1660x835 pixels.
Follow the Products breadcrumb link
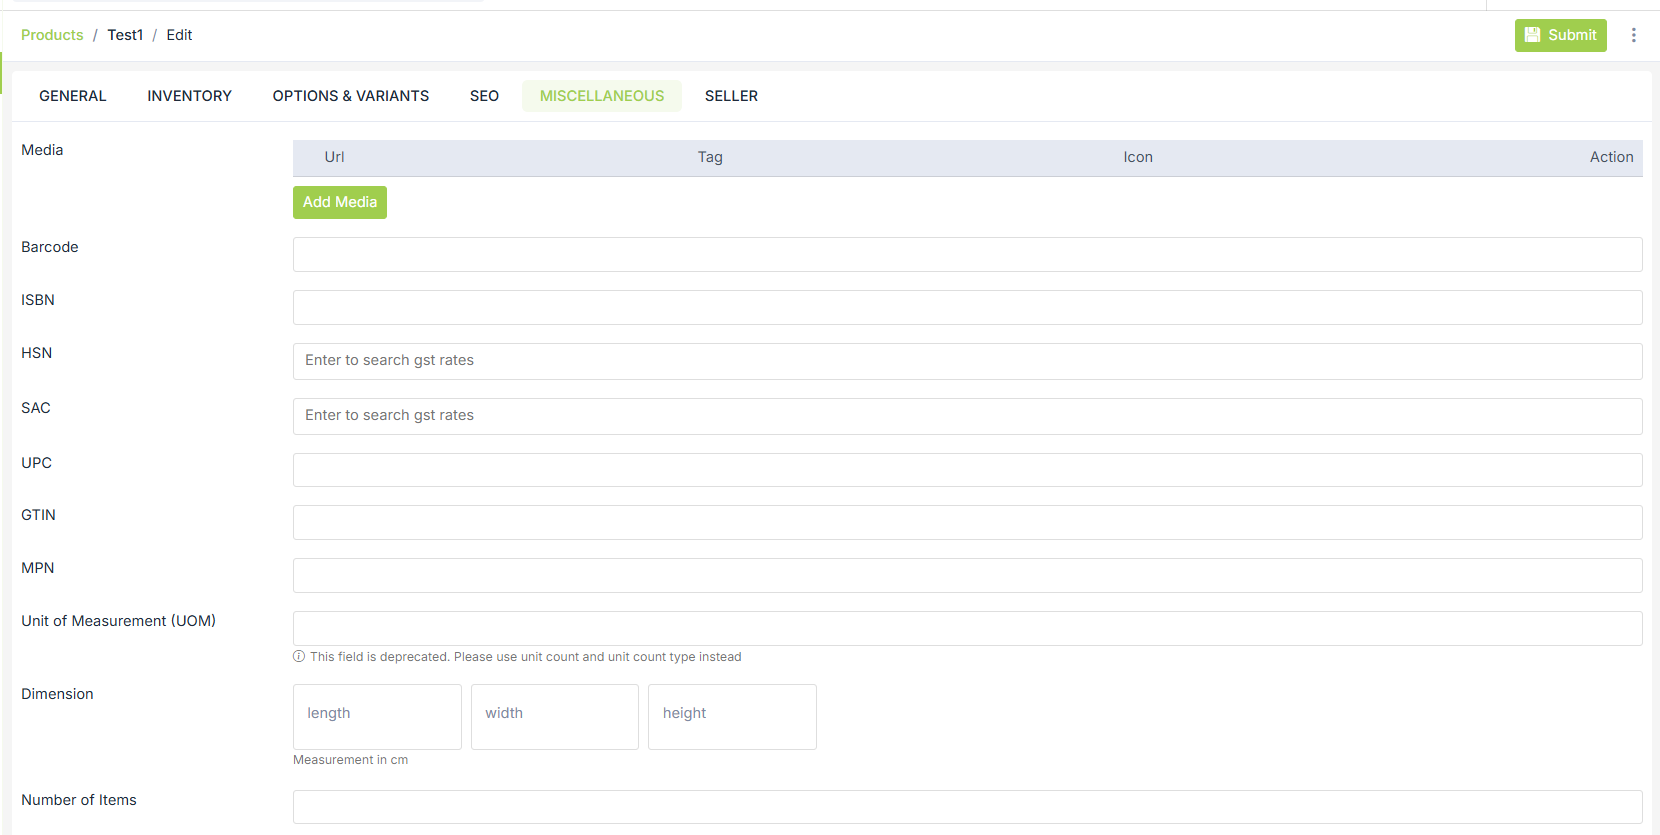tap(52, 35)
